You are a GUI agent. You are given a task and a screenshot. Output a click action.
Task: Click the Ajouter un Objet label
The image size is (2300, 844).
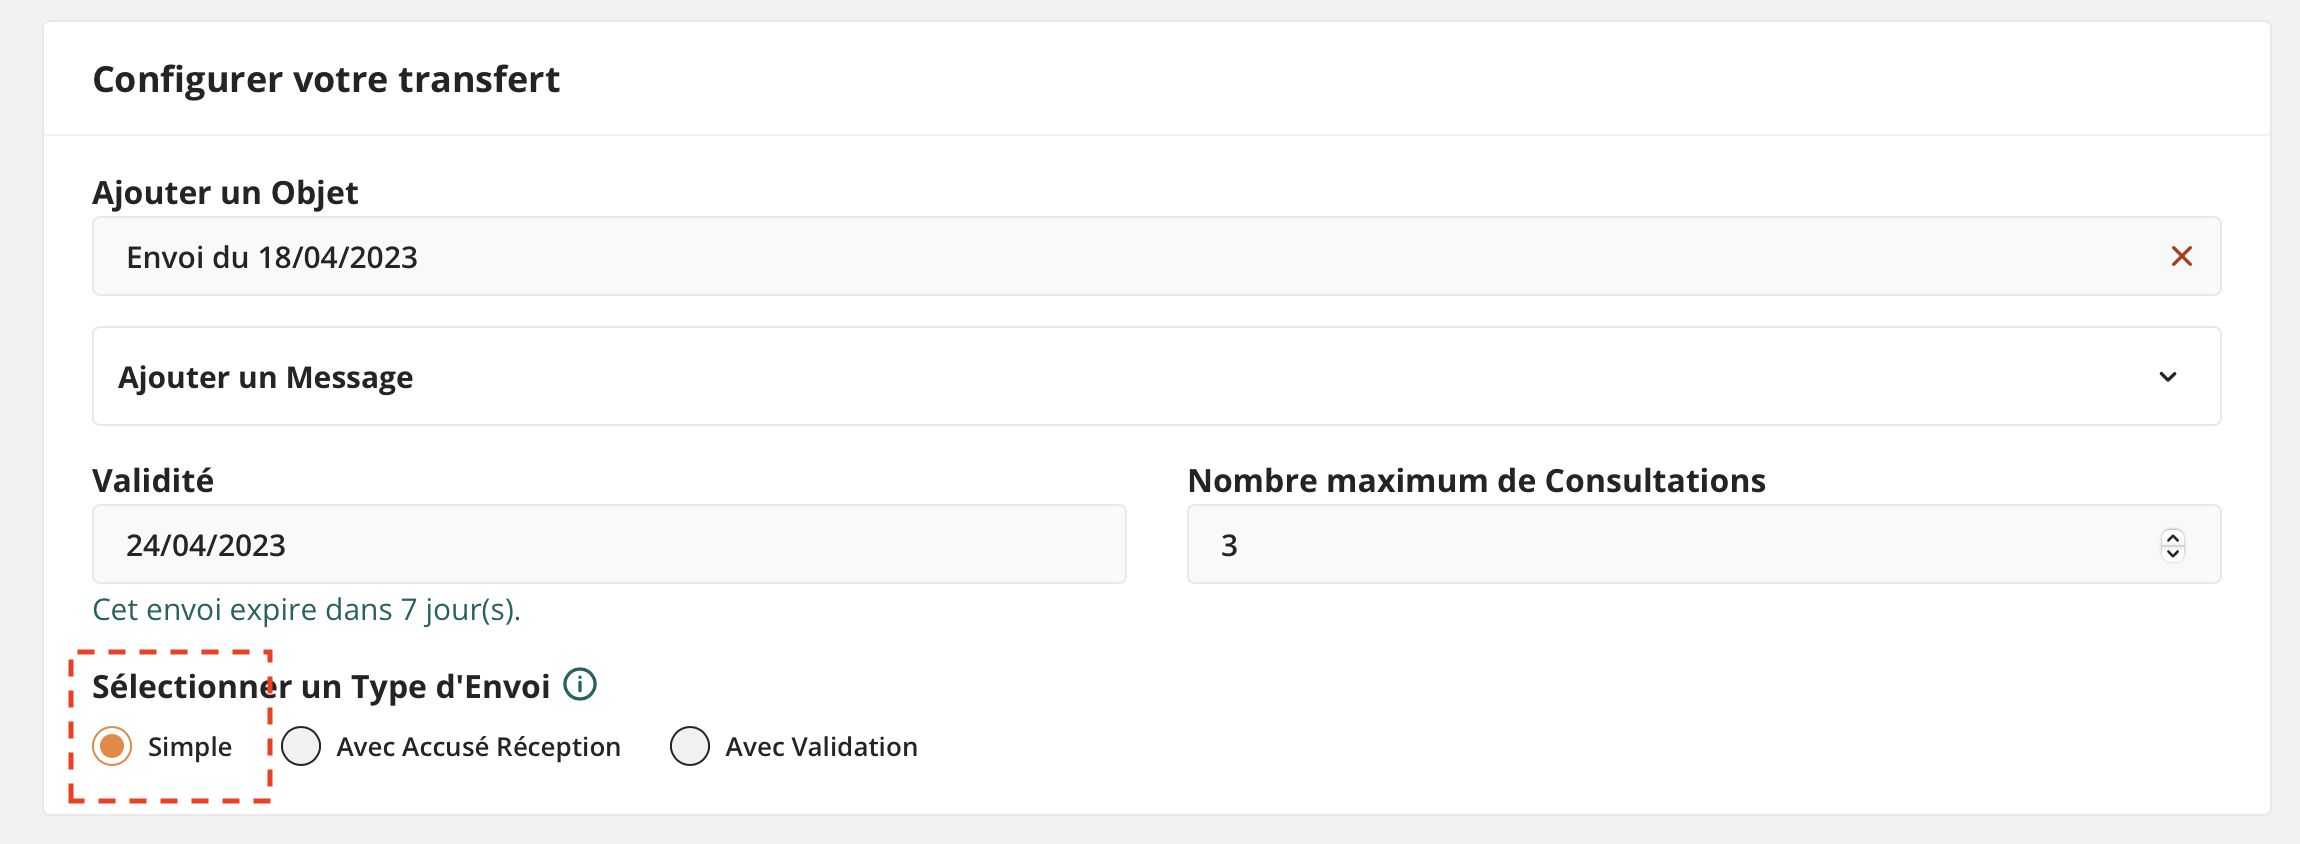coord(225,193)
